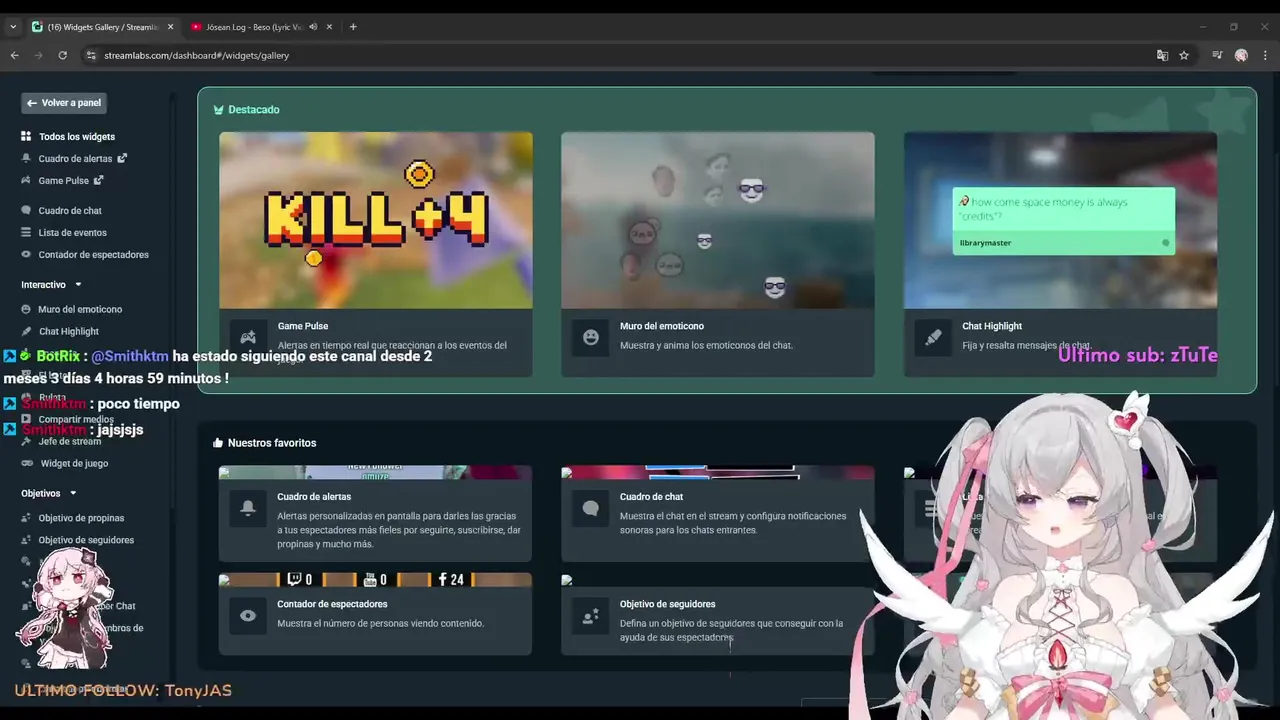Click the Objetivo de seguidores card icon
The image size is (1280, 720).
point(591,616)
